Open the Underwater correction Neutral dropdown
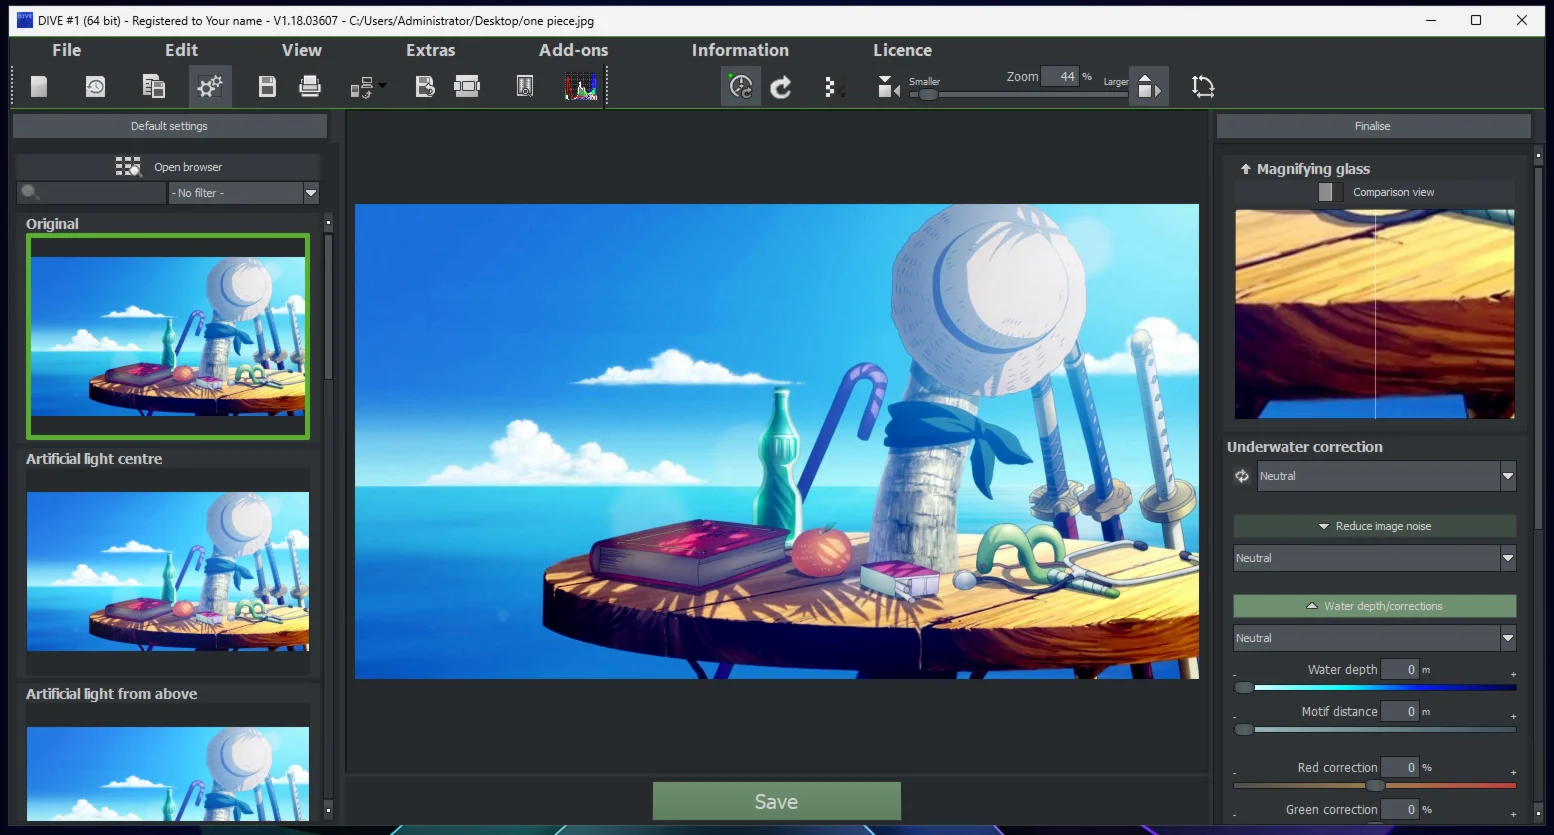The width and height of the screenshot is (1554, 835). (1386, 476)
